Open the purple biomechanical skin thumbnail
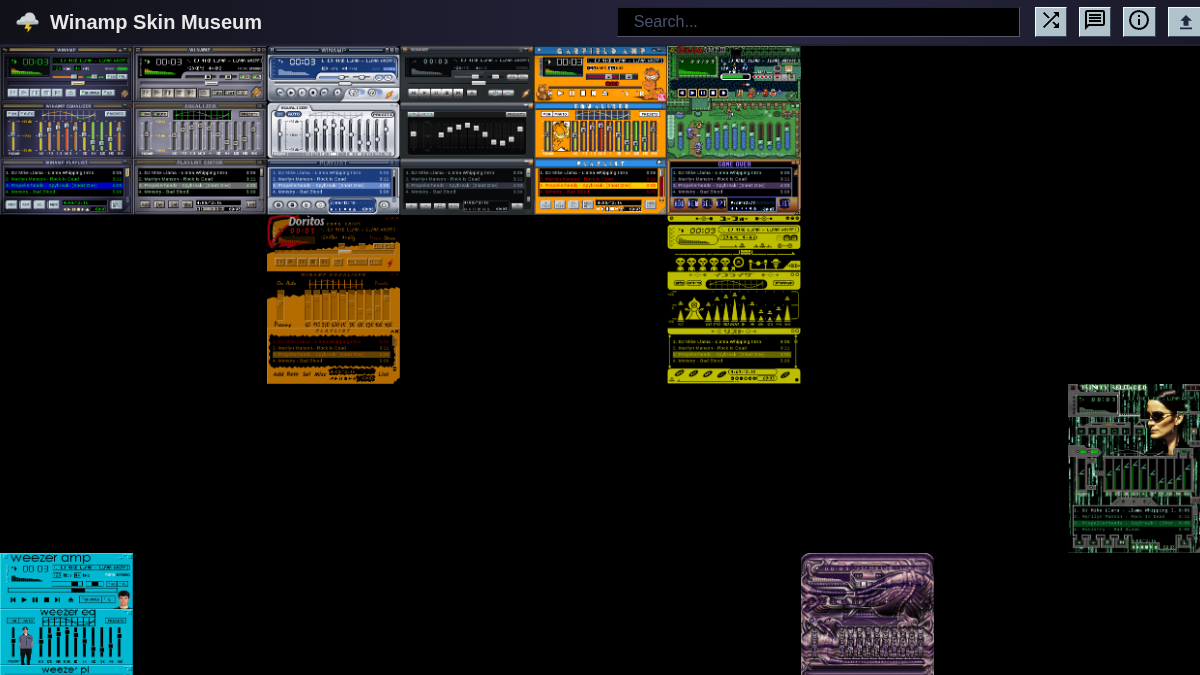The width and height of the screenshot is (1200, 675). point(867,614)
